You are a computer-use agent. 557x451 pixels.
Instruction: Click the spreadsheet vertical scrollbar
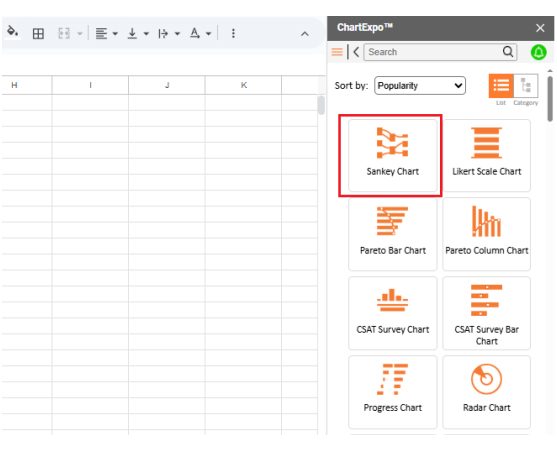tap(321, 105)
